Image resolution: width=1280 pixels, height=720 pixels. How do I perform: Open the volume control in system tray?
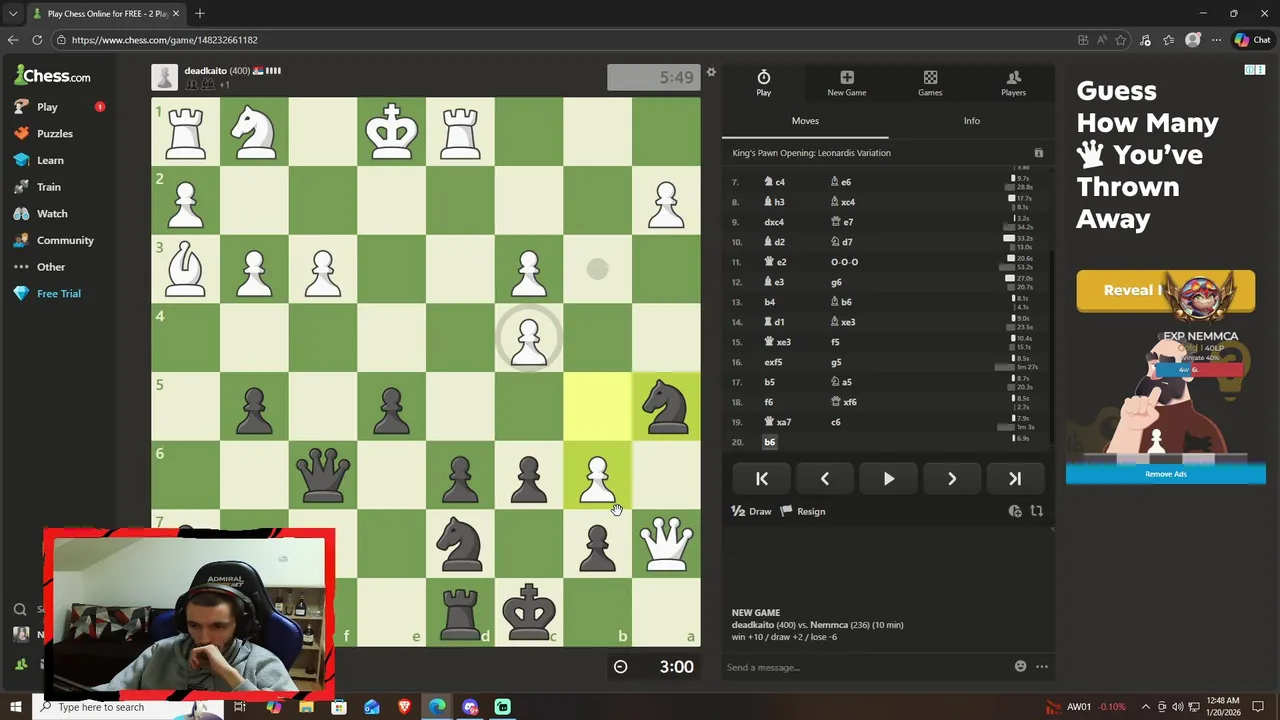1176,707
